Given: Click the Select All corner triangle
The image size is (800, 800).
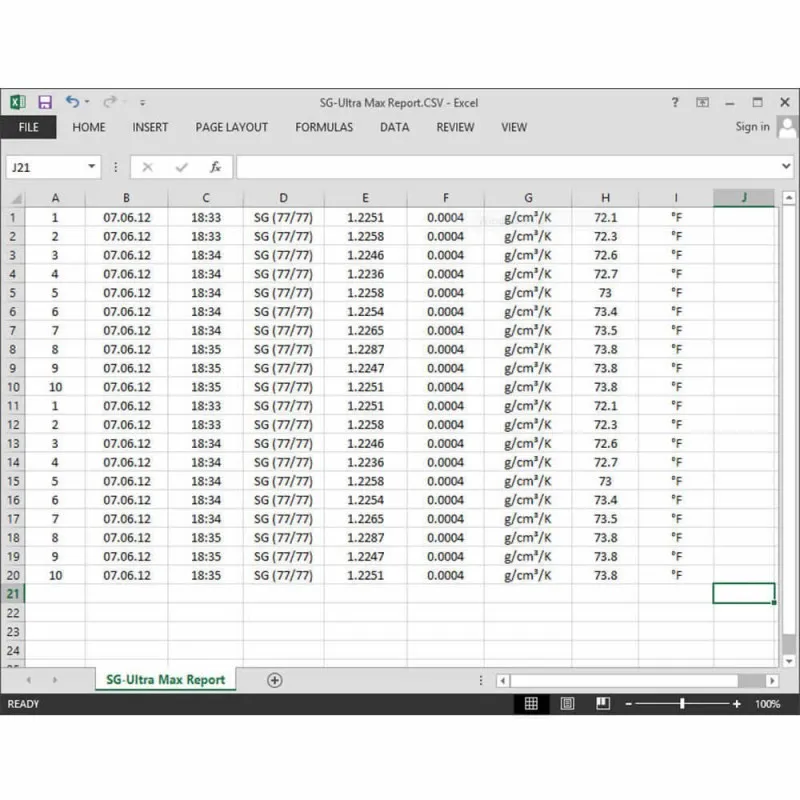Looking at the screenshot, I should click(x=15, y=198).
